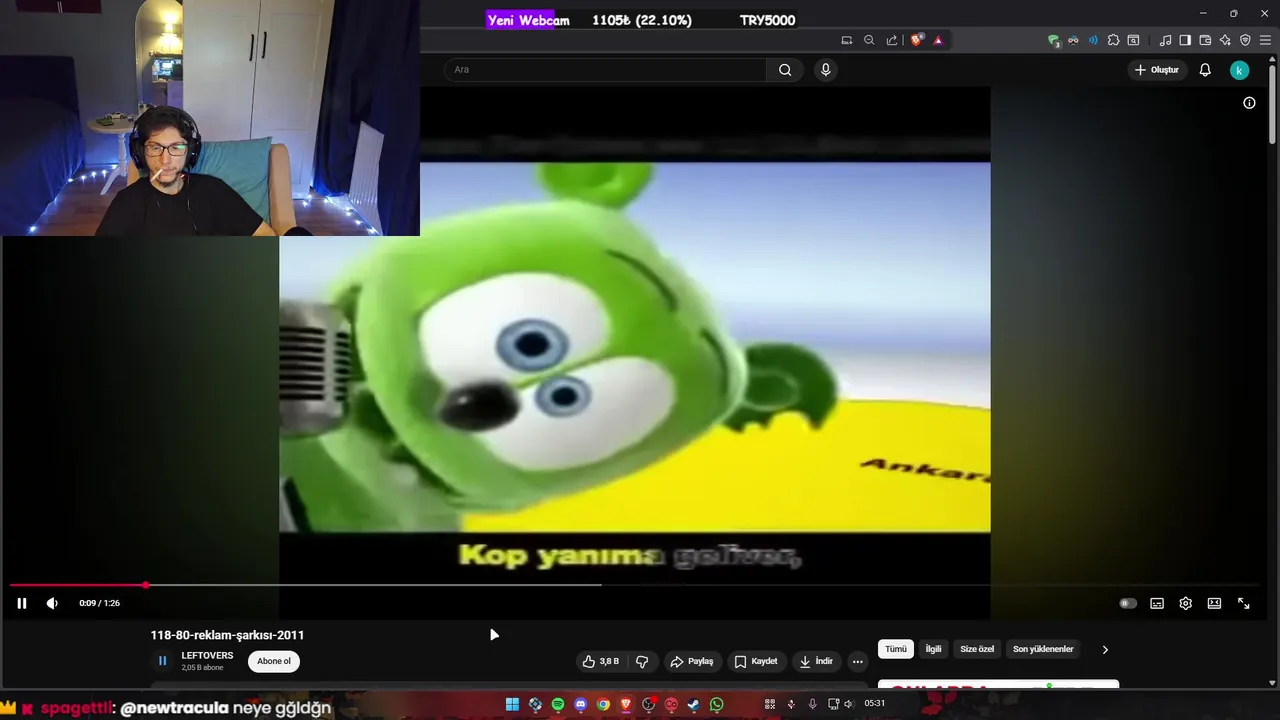
Task: Start voice search with microphone
Action: pyautogui.click(x=825, y=70)
